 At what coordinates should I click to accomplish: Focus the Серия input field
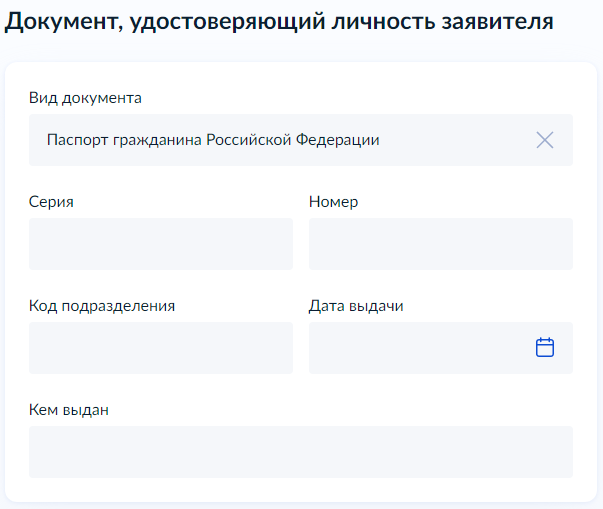pos(161,244)
